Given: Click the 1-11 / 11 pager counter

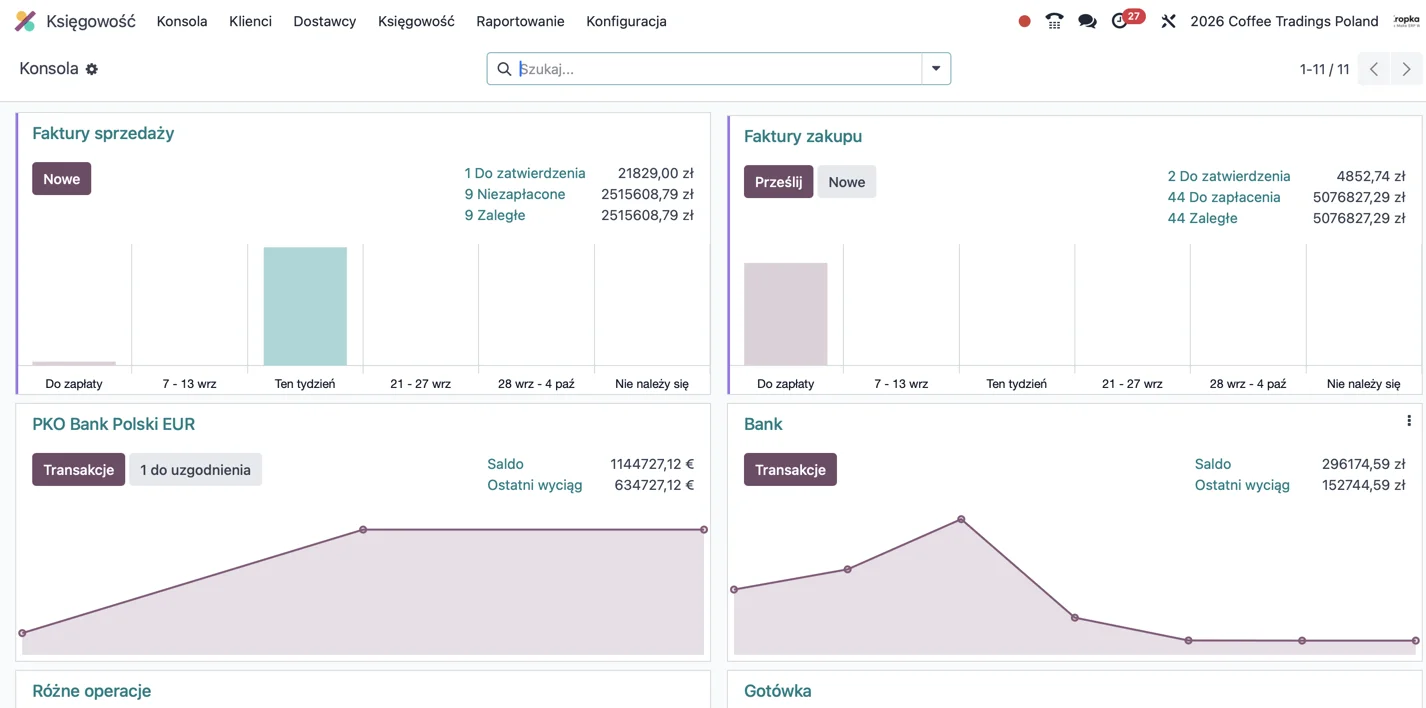Looking at the screenshot, I should tap(1325, 69).
